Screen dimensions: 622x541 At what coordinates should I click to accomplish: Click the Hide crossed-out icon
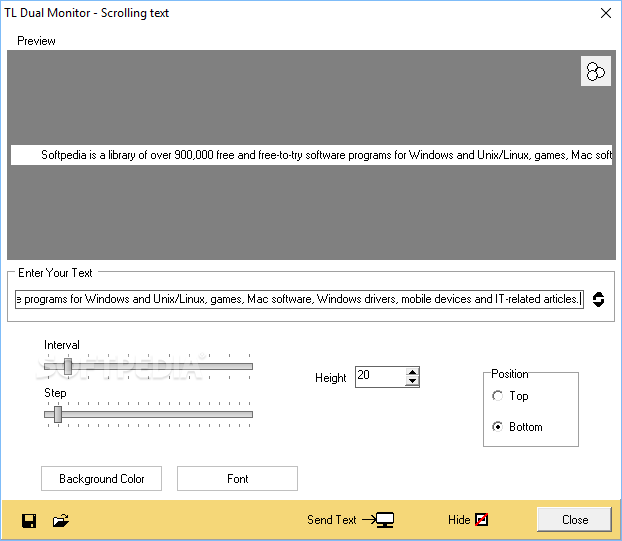click(x=482, y=519)
